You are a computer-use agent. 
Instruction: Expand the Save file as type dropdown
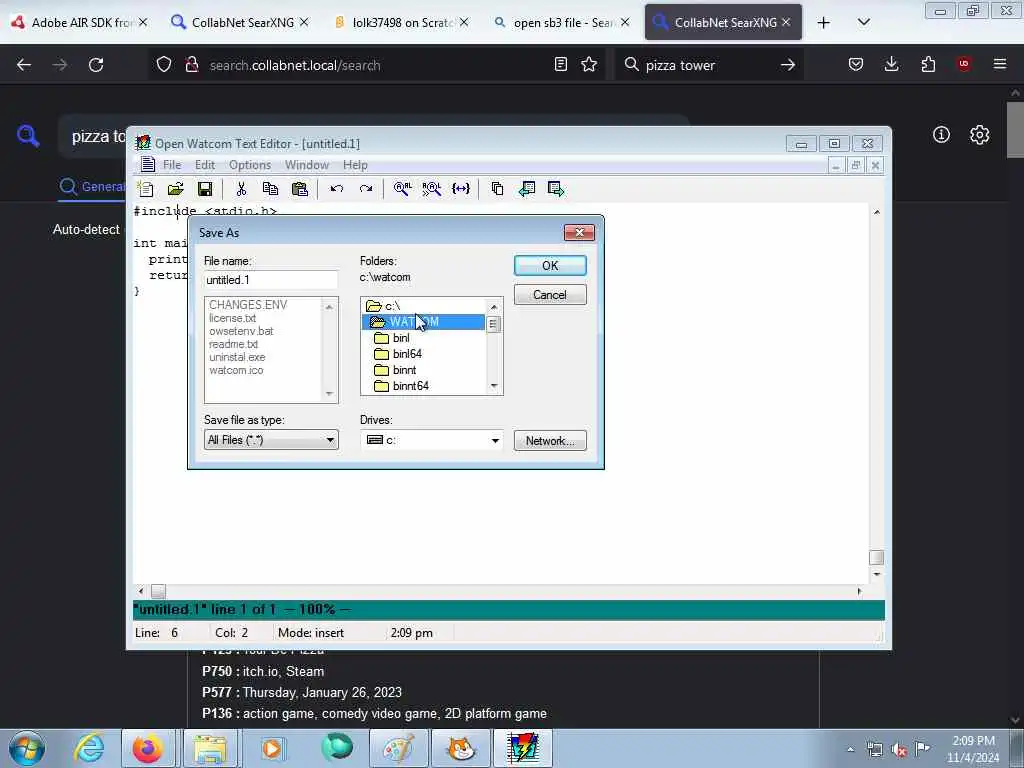pos(330,440)
